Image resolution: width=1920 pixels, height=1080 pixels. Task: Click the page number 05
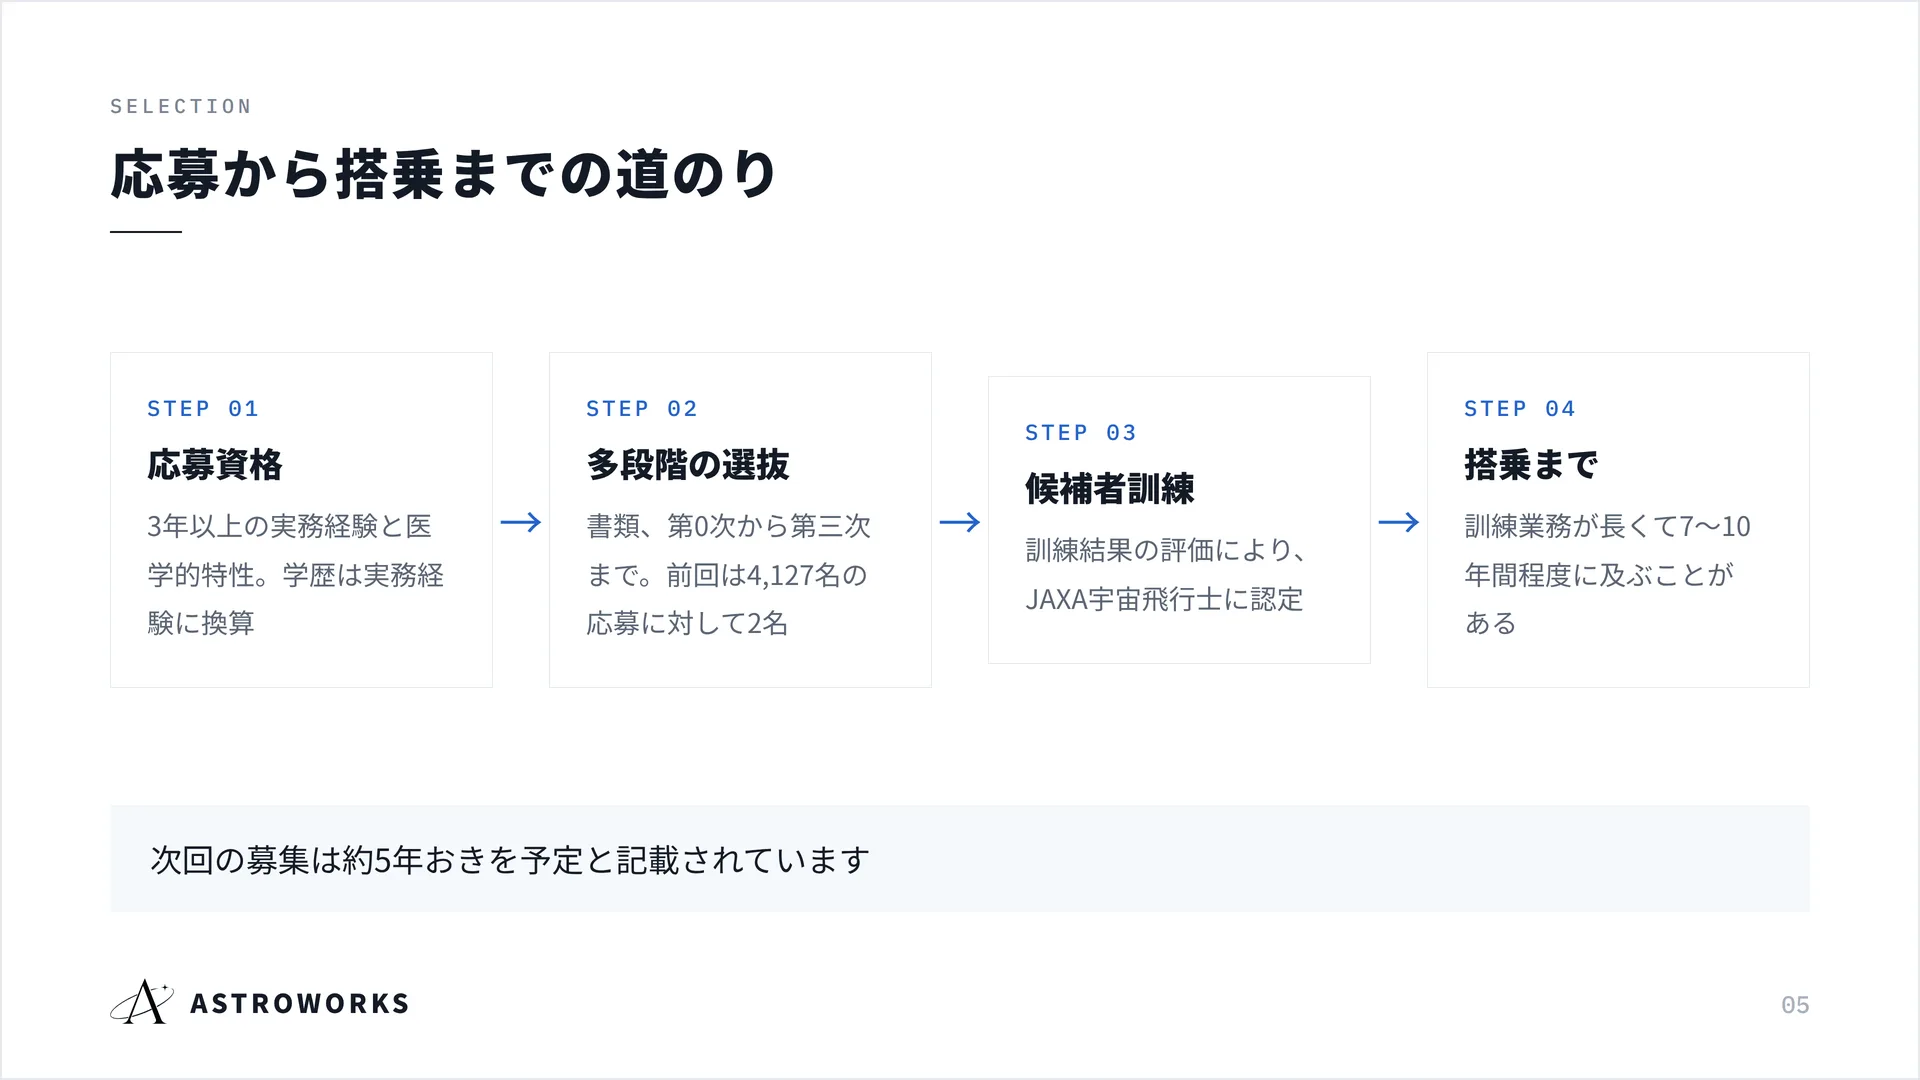pos(1795,1005)
